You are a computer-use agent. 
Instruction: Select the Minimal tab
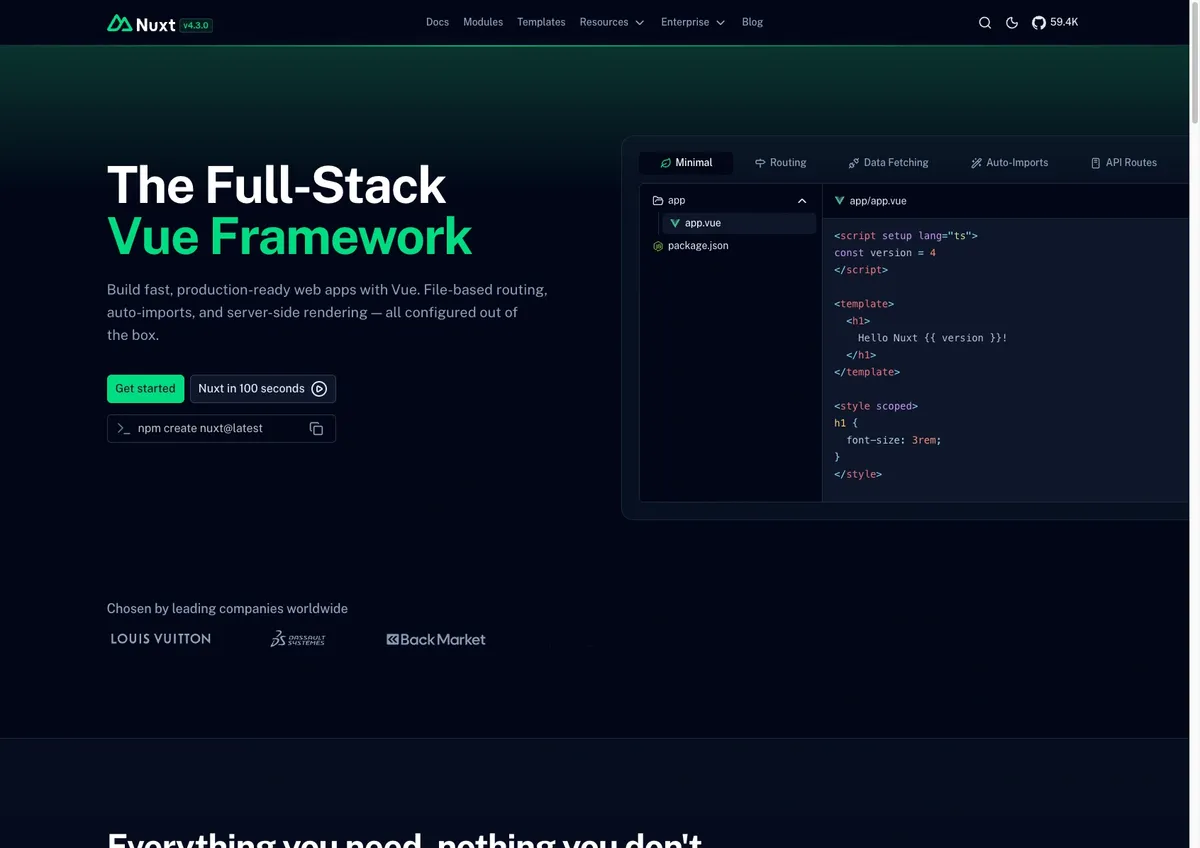click(x=686, y=163)
